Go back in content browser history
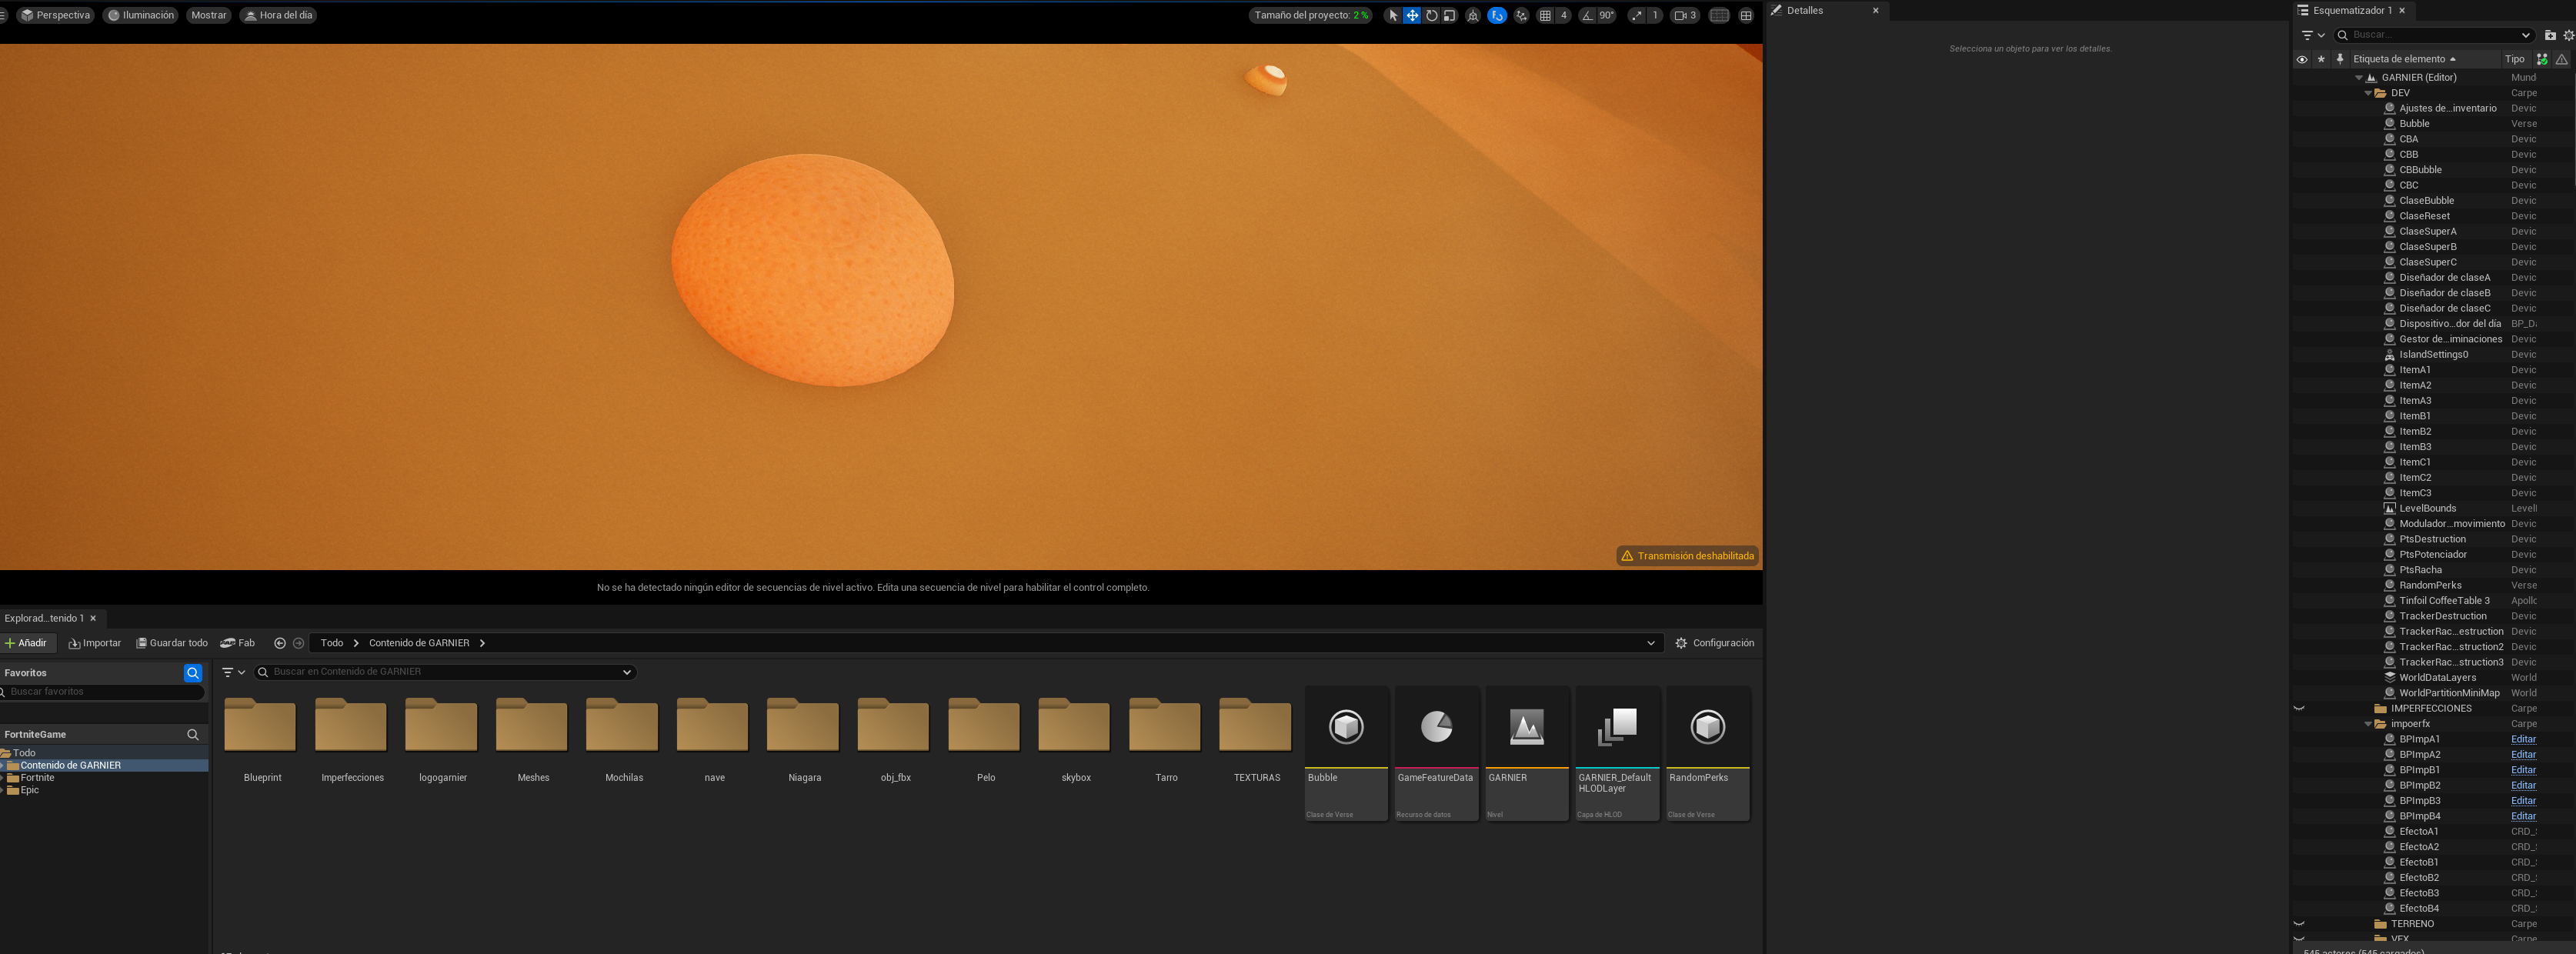 click(x=280, y=643)
